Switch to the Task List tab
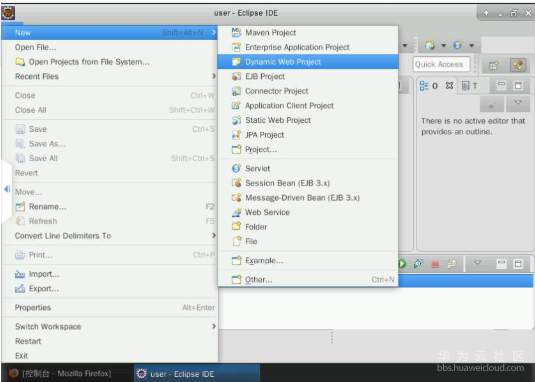 [x=469, y=86]
